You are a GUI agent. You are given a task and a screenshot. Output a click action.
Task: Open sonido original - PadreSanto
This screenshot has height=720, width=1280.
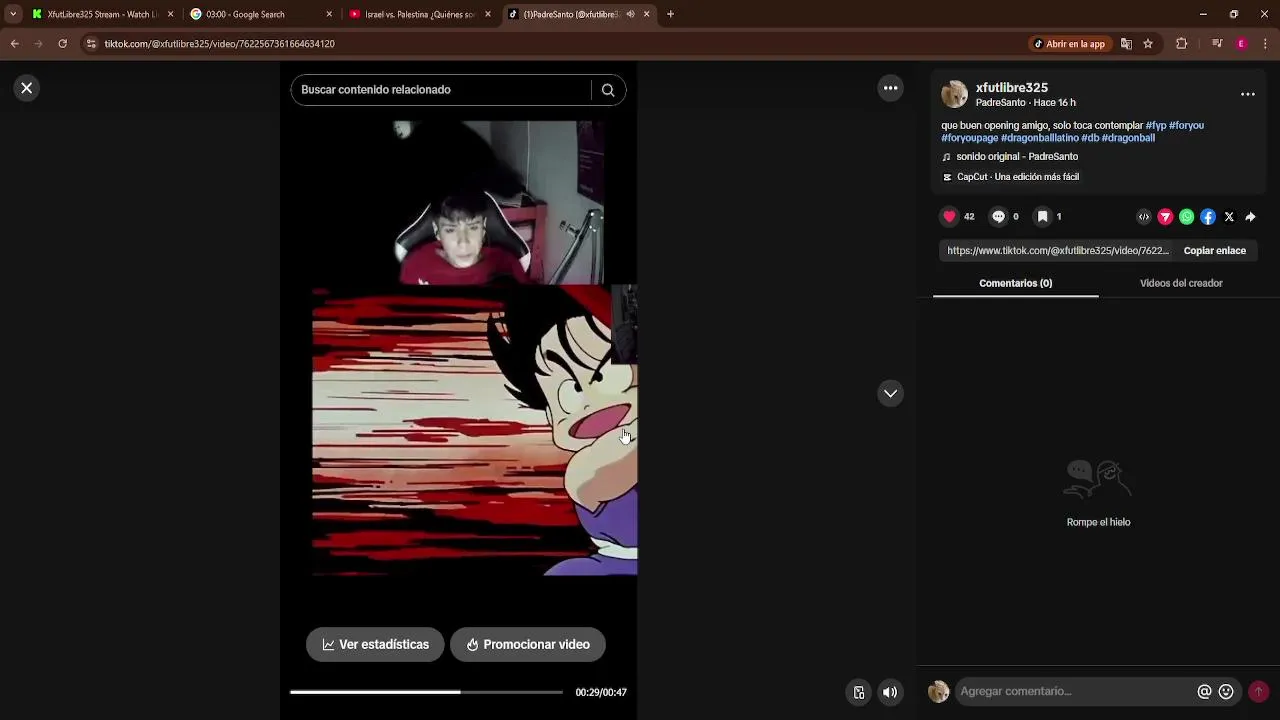coord(1017,157)
